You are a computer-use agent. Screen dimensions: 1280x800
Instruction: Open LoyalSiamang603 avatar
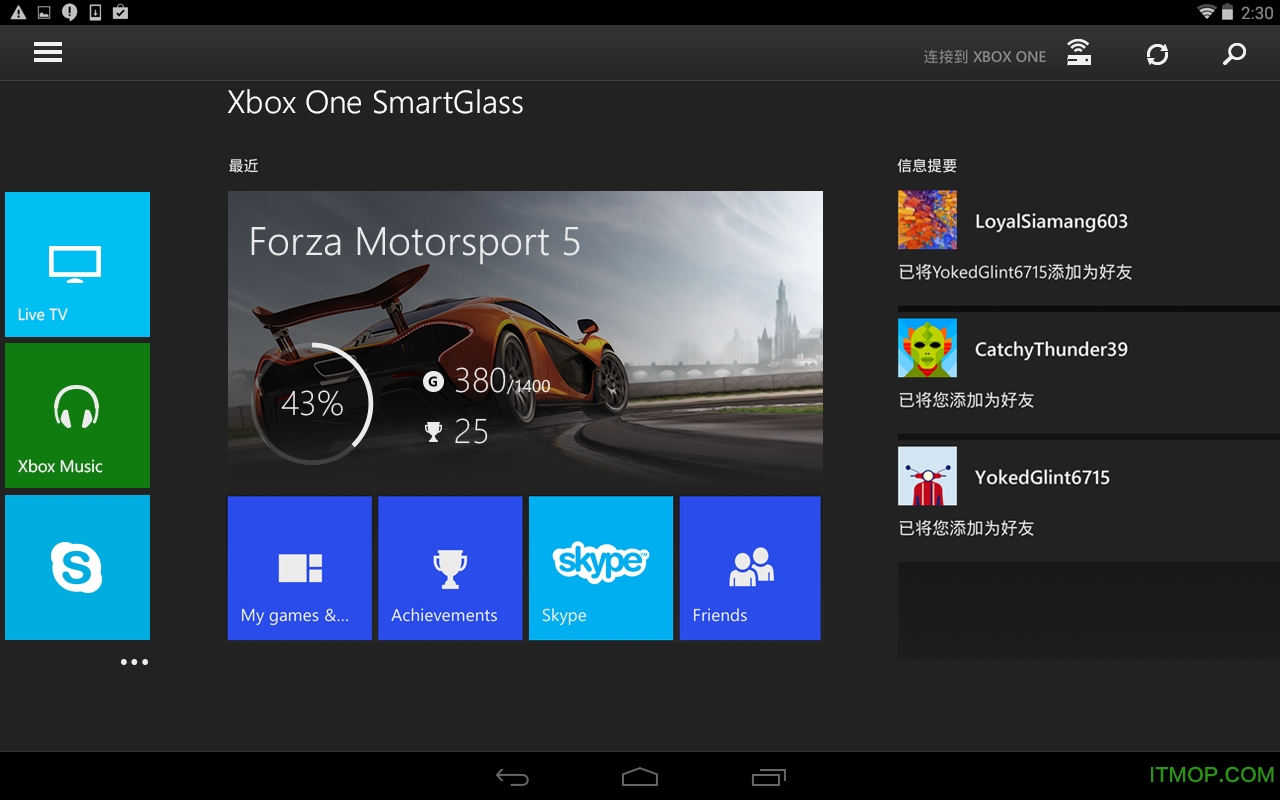pyautogui.click(x=927, y=220)
